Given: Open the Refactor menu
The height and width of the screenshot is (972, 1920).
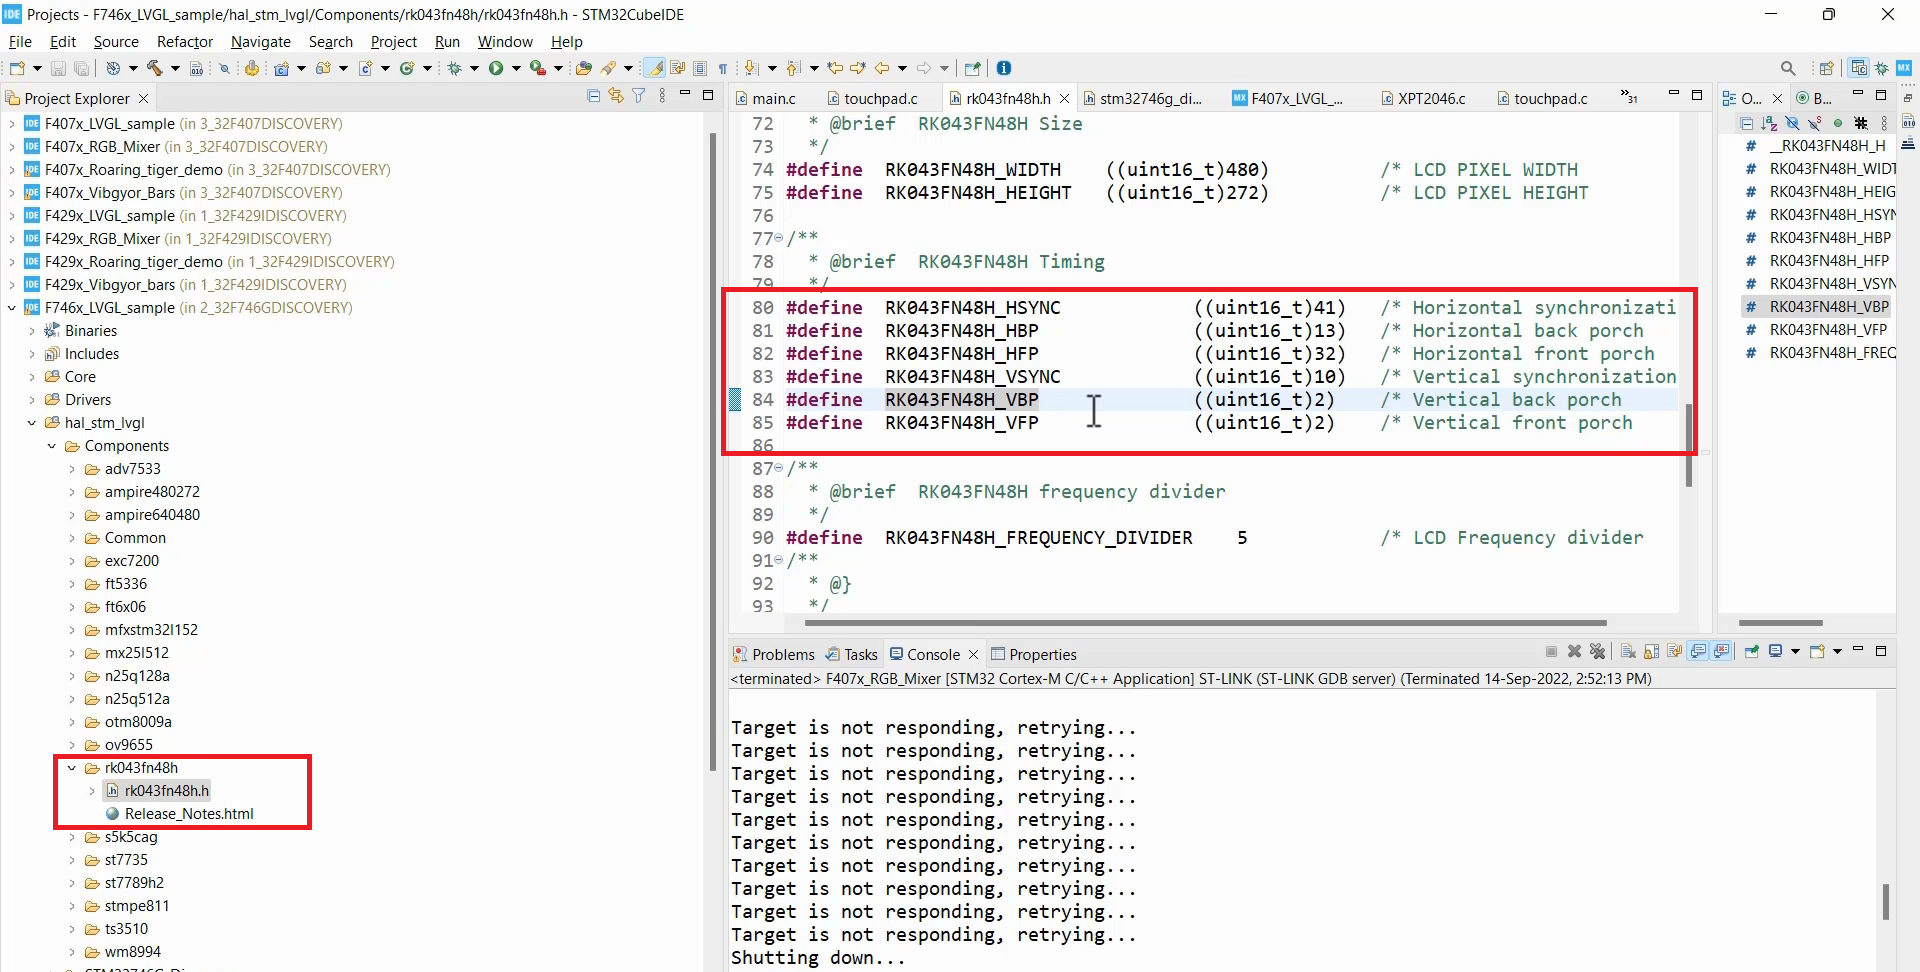Looking at the screenshot, I should [185, 41].
